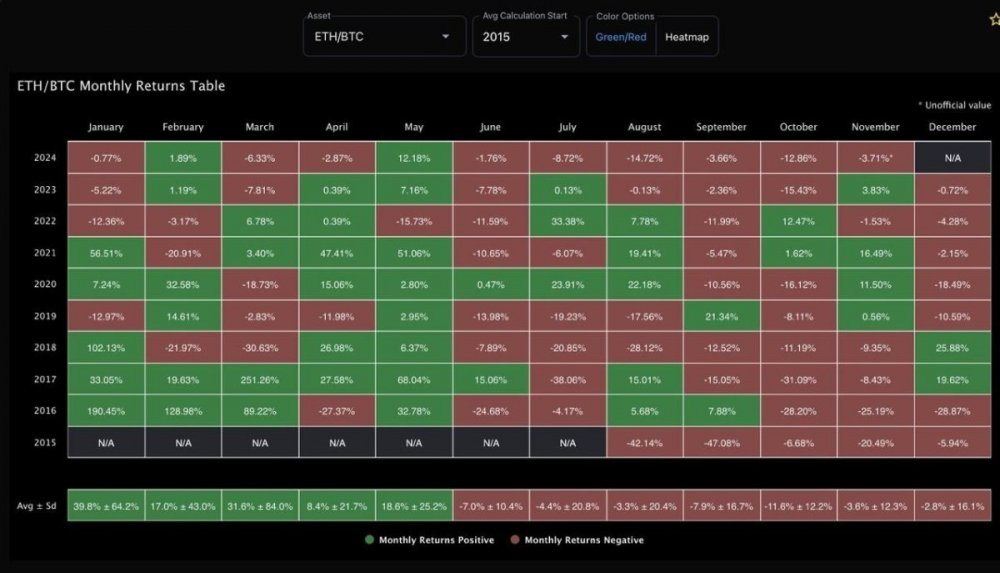Click the star icon at top right
Viewport: 1000px width, 573px height.
coord(994,17)
